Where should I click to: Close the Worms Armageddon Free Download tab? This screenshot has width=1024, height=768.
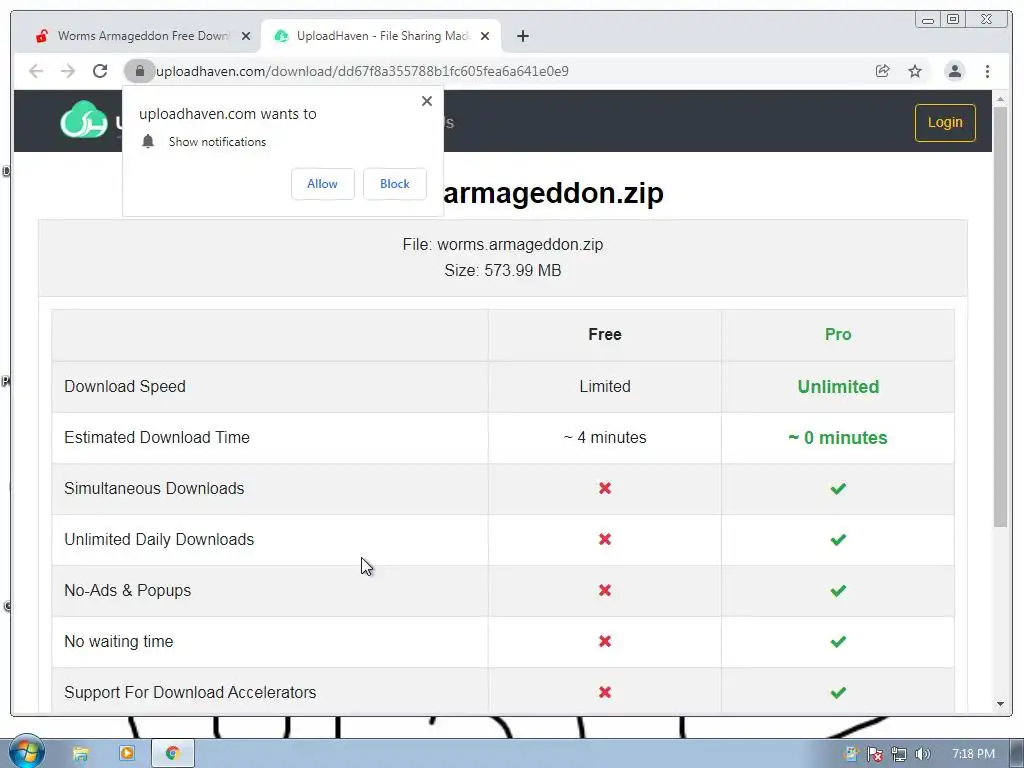tap(246, 36)
